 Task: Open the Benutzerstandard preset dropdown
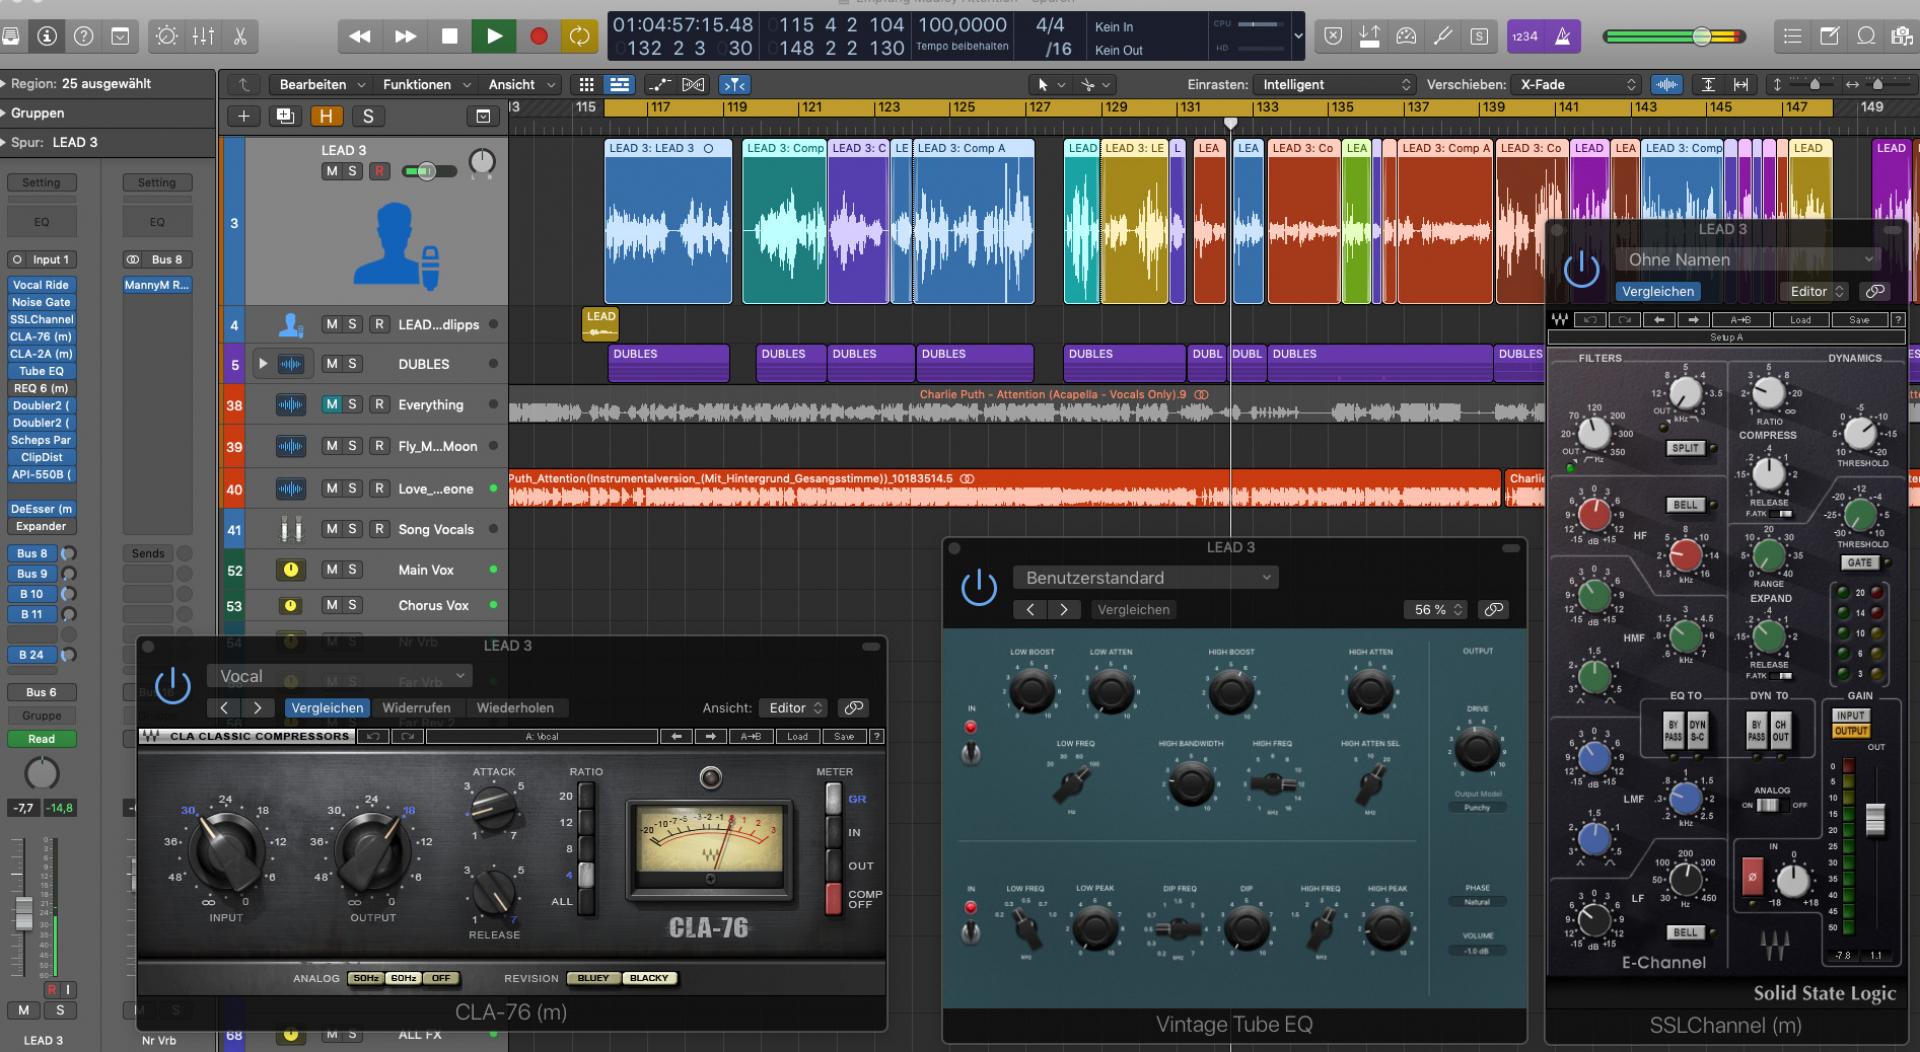[x=1145, y=577]
